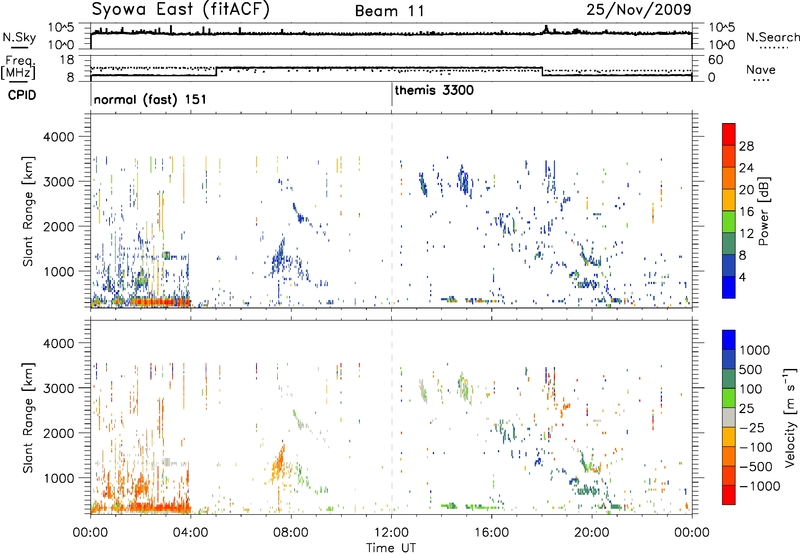
Task: Click the "60" Nave axis tick
Action: tap(716, 60)
